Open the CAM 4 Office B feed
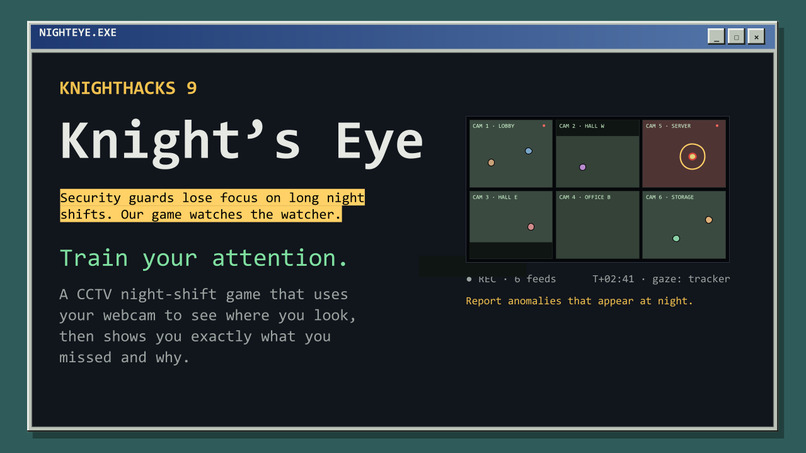Screen dimensions: 806x453 [597, 225]
